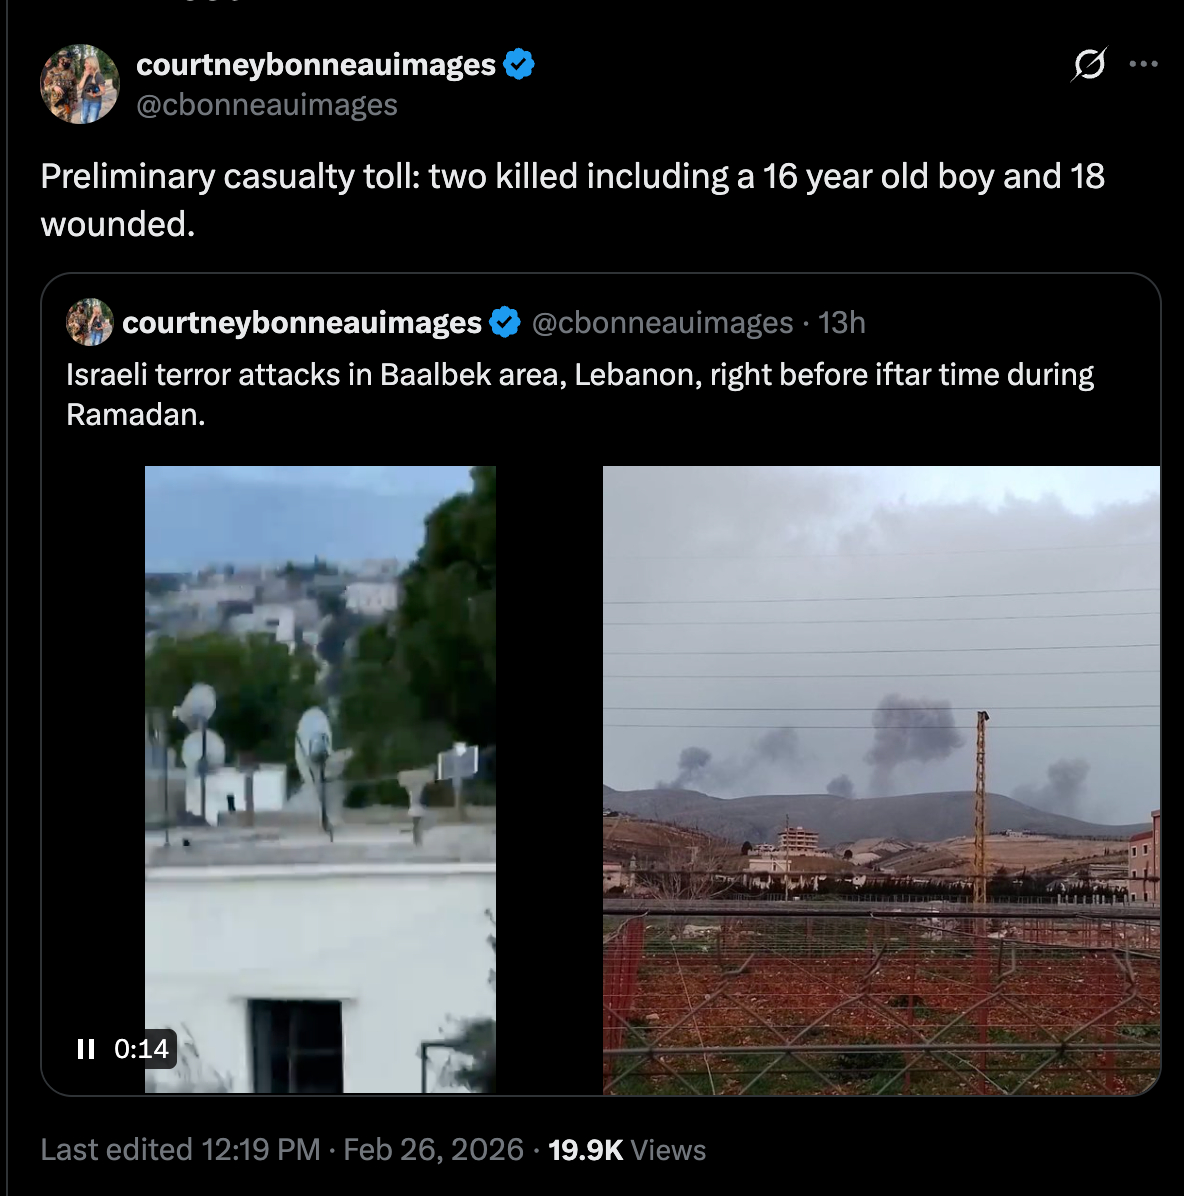Screen dimensions: 1184x1196
Task: Click the top @cbonneauimages handle
Action: [x=267, y=105]
